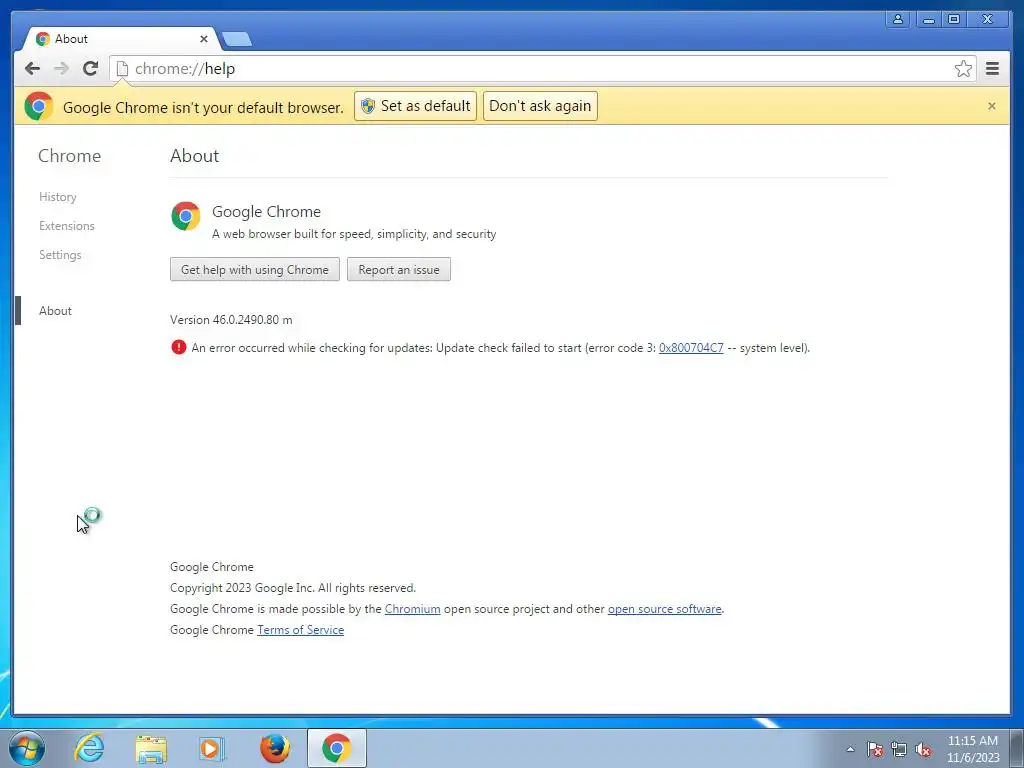This screenshot has width=1024, height=768.
Task: Click the page icon in the address bar
Action: tap(122, 69)
